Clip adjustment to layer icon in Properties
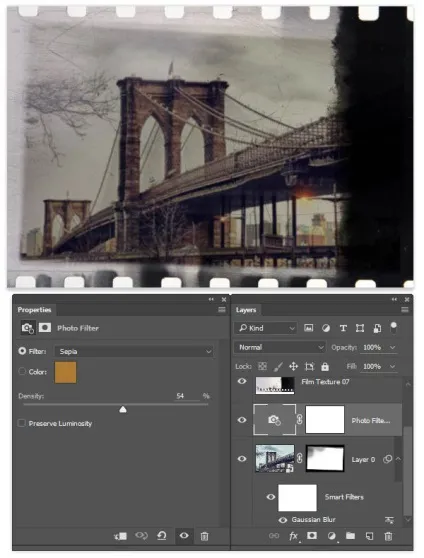 [x=120, y=536]
